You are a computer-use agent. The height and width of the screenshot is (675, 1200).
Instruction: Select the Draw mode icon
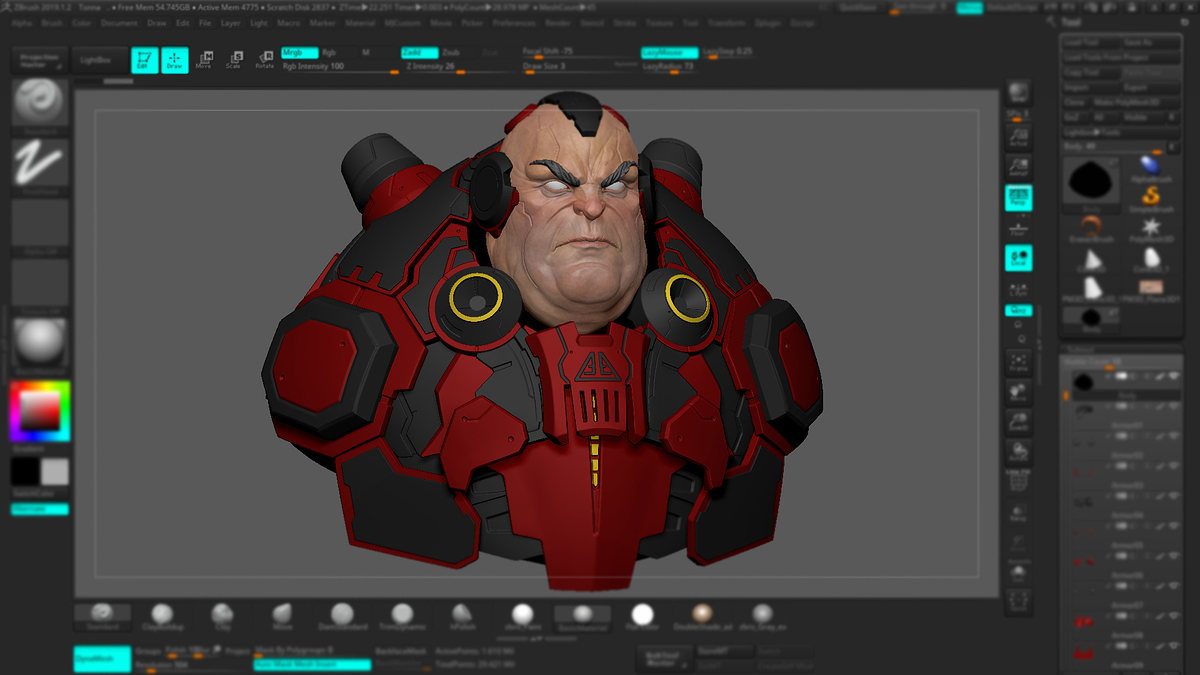click(x=175, y=60)
